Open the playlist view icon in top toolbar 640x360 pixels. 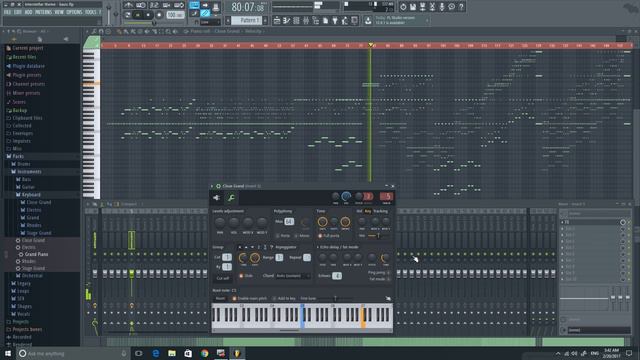click(x=277, y=20)
